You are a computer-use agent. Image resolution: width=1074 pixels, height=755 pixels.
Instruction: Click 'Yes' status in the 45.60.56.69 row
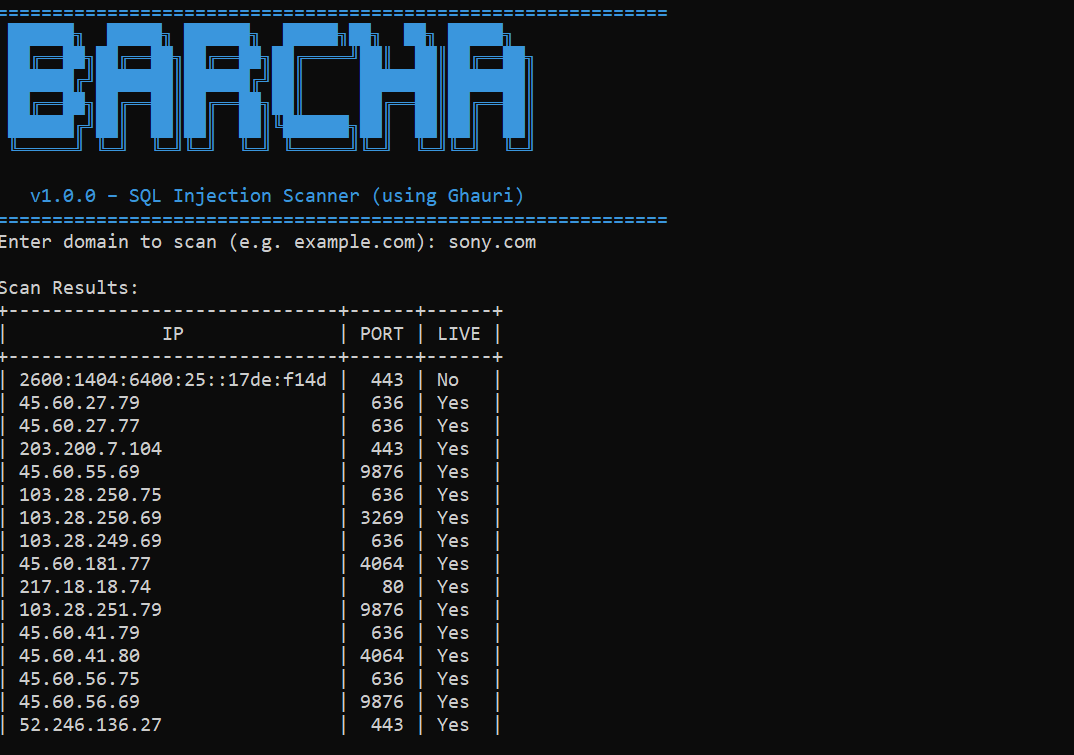click(453, 702)
